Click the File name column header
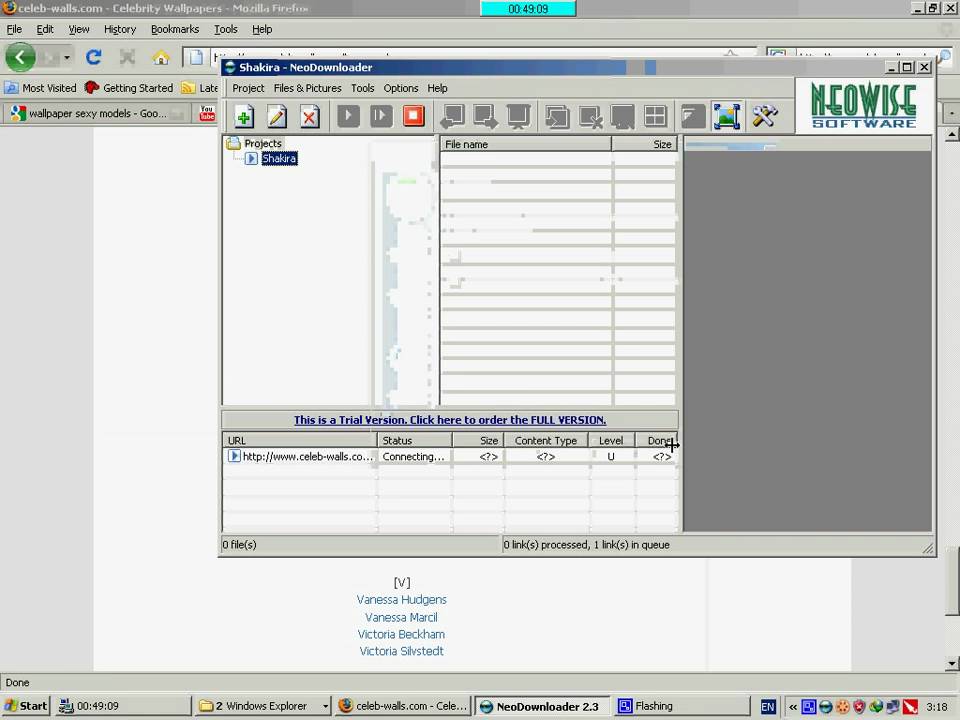 point(525,144)
